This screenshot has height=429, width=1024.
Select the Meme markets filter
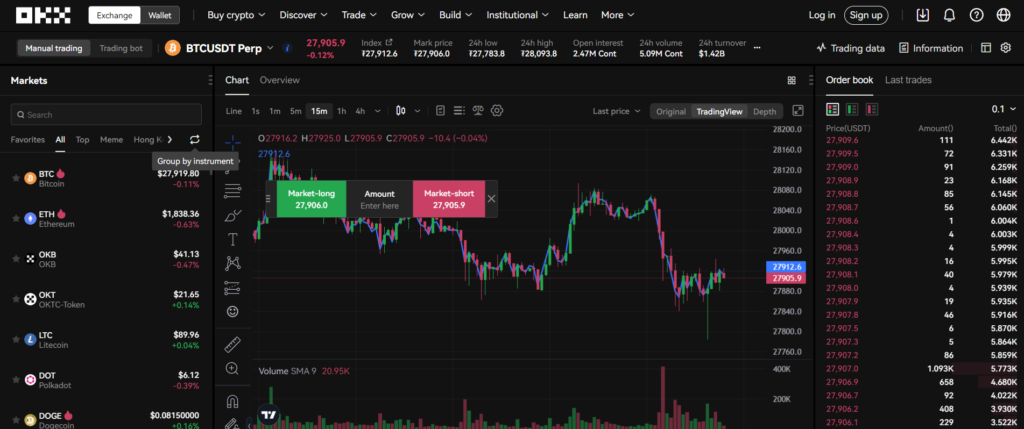pos(111,140)
